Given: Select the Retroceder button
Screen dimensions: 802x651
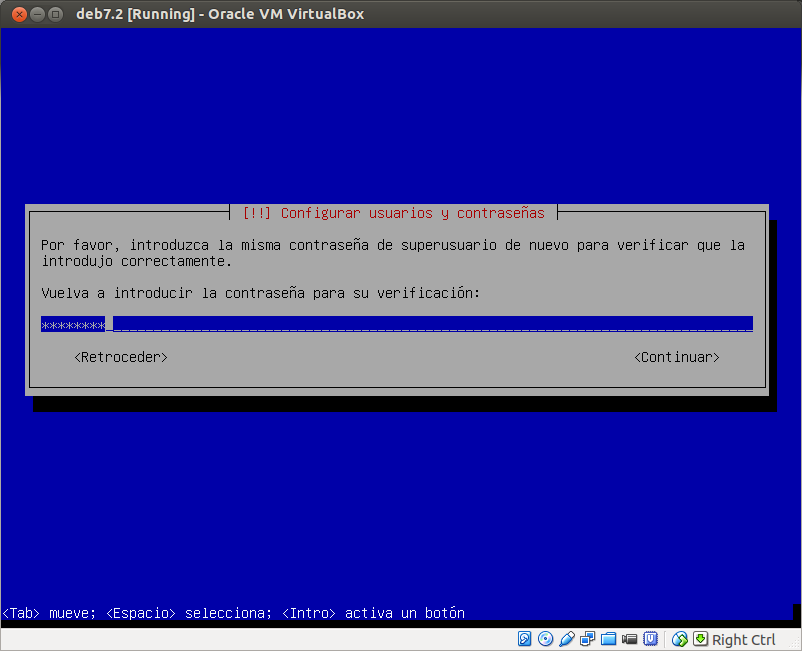Looking at the screenshot, I should click(120, 357).
